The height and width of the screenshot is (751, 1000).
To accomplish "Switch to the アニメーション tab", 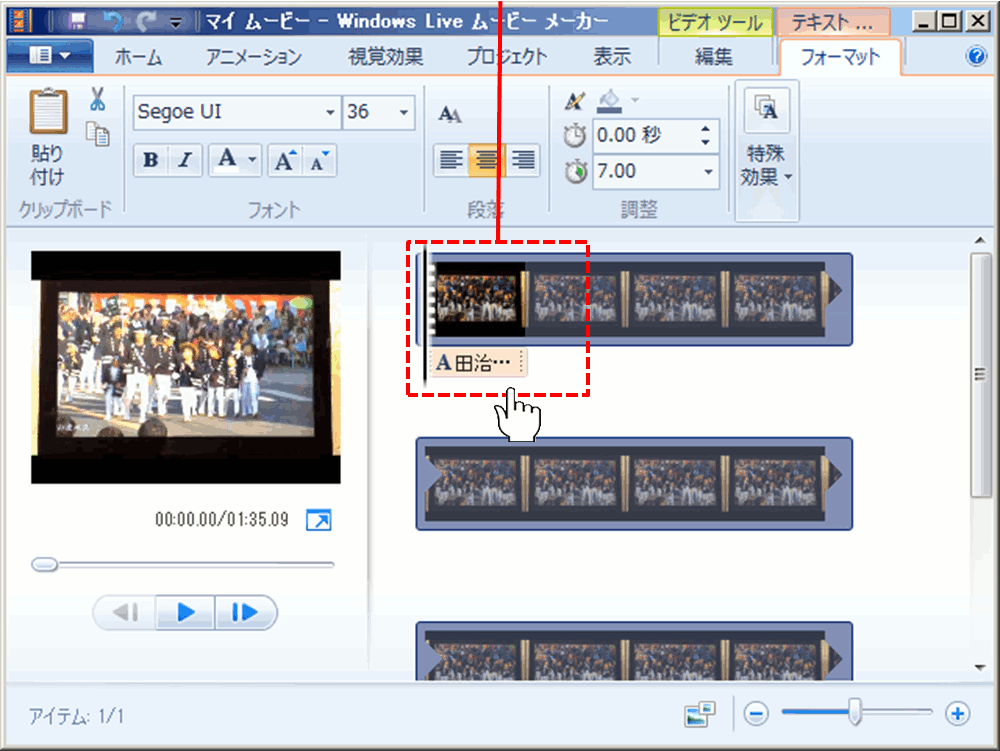I will (254, 57).
